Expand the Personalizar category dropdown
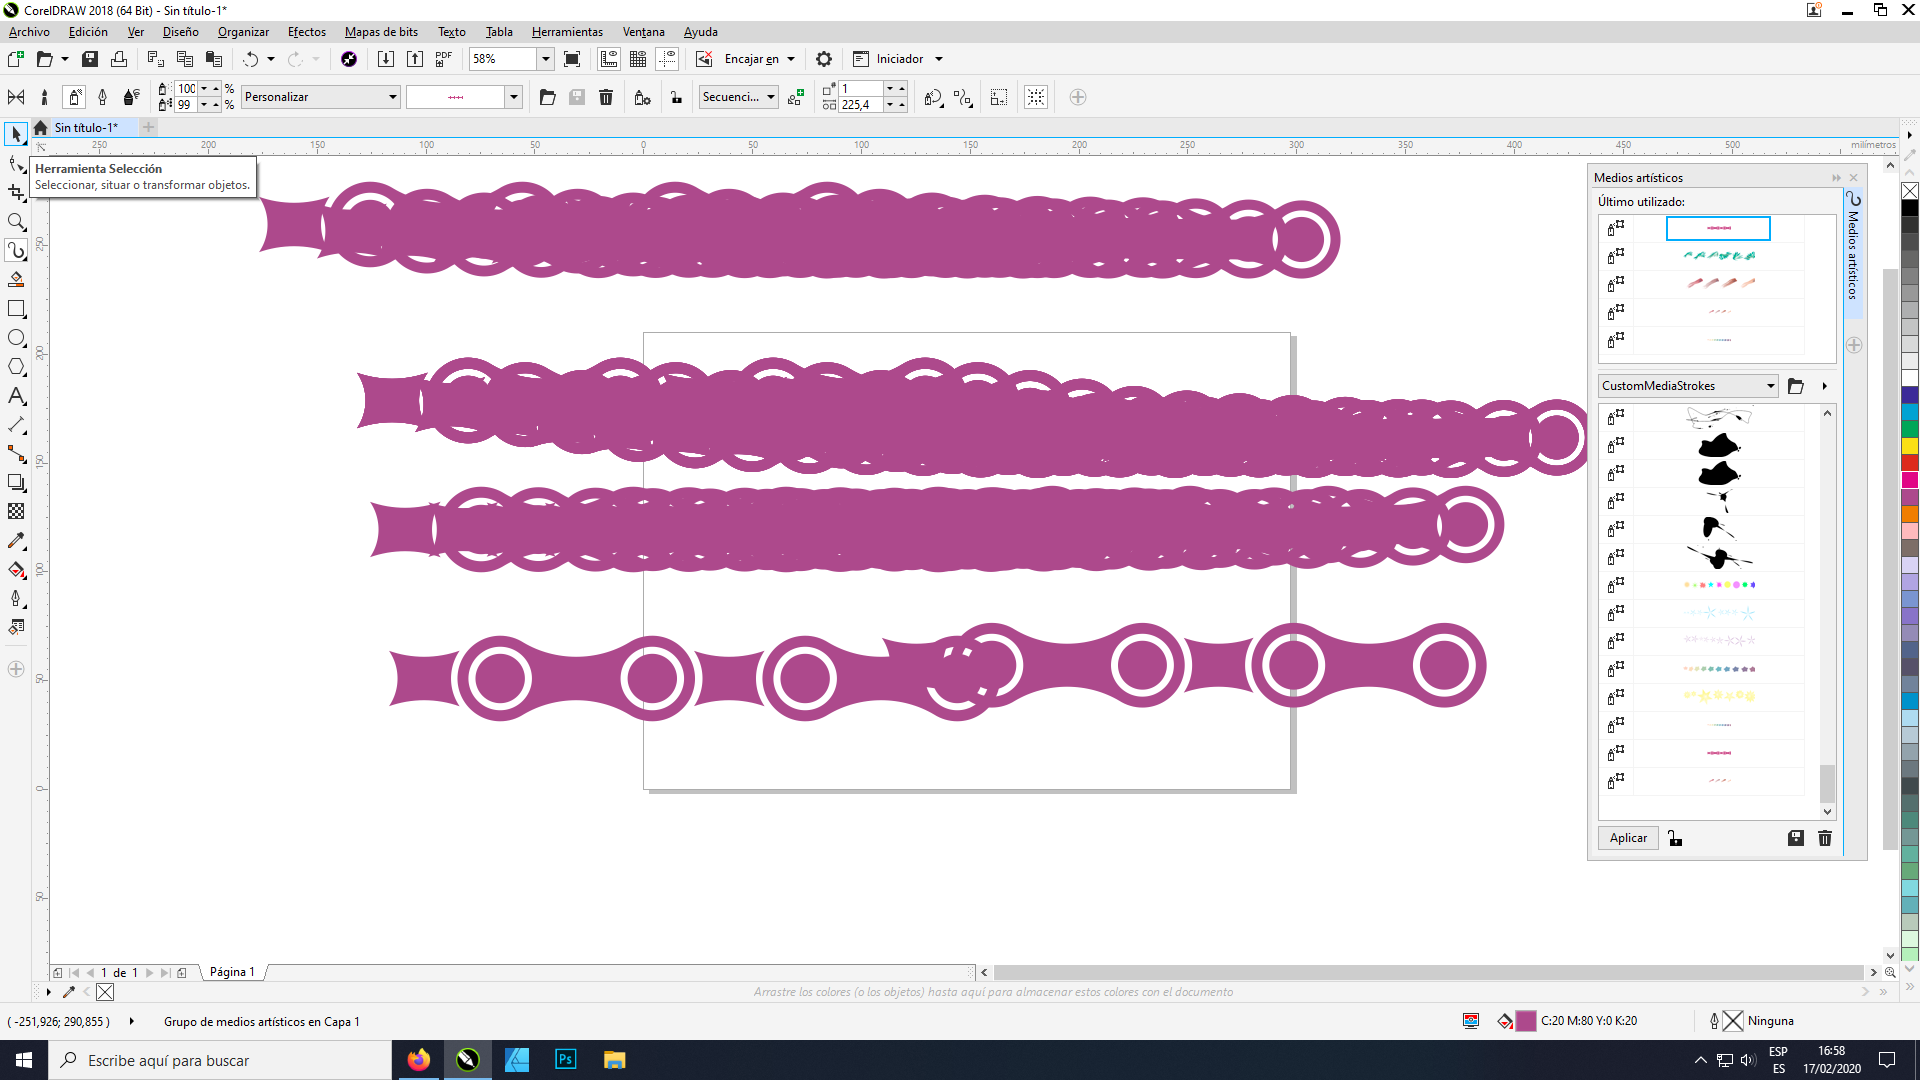The width and height of the screenshot is (1920, 1080). (392, 97)
